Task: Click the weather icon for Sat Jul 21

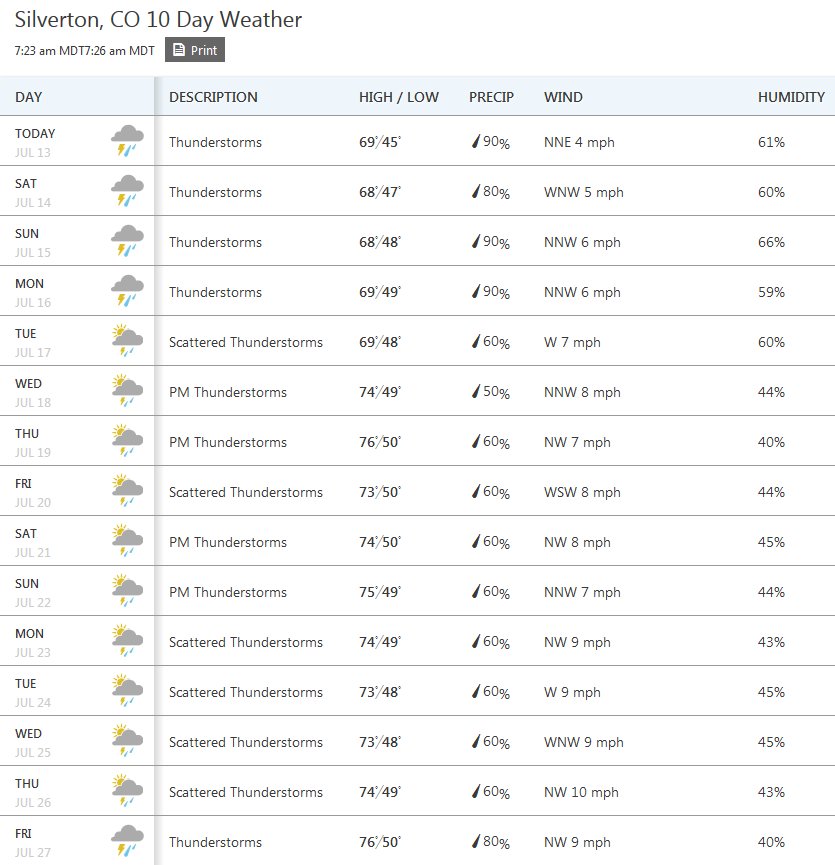Action: tap(127, 541)
